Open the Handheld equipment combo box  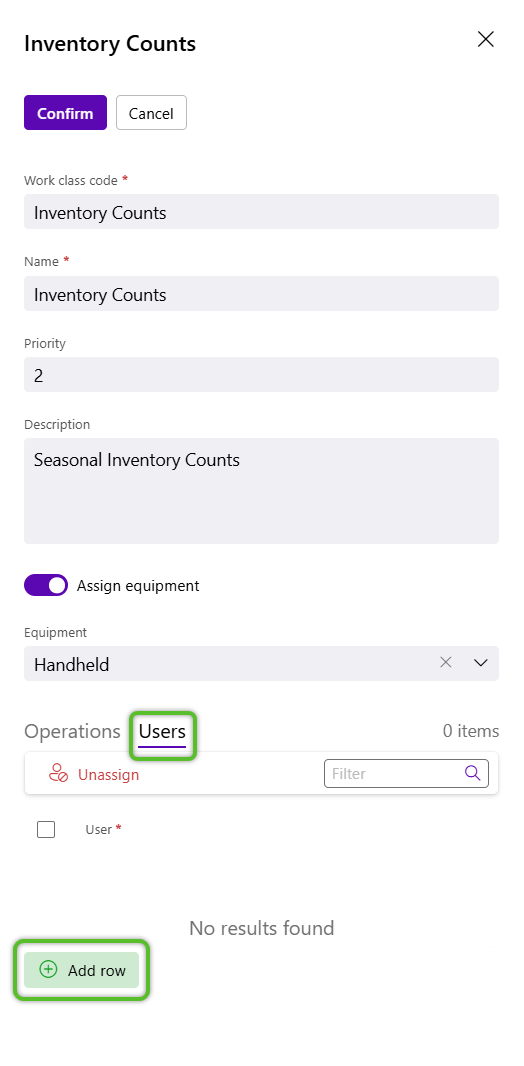pyautogui.click(x=261, y=664)
